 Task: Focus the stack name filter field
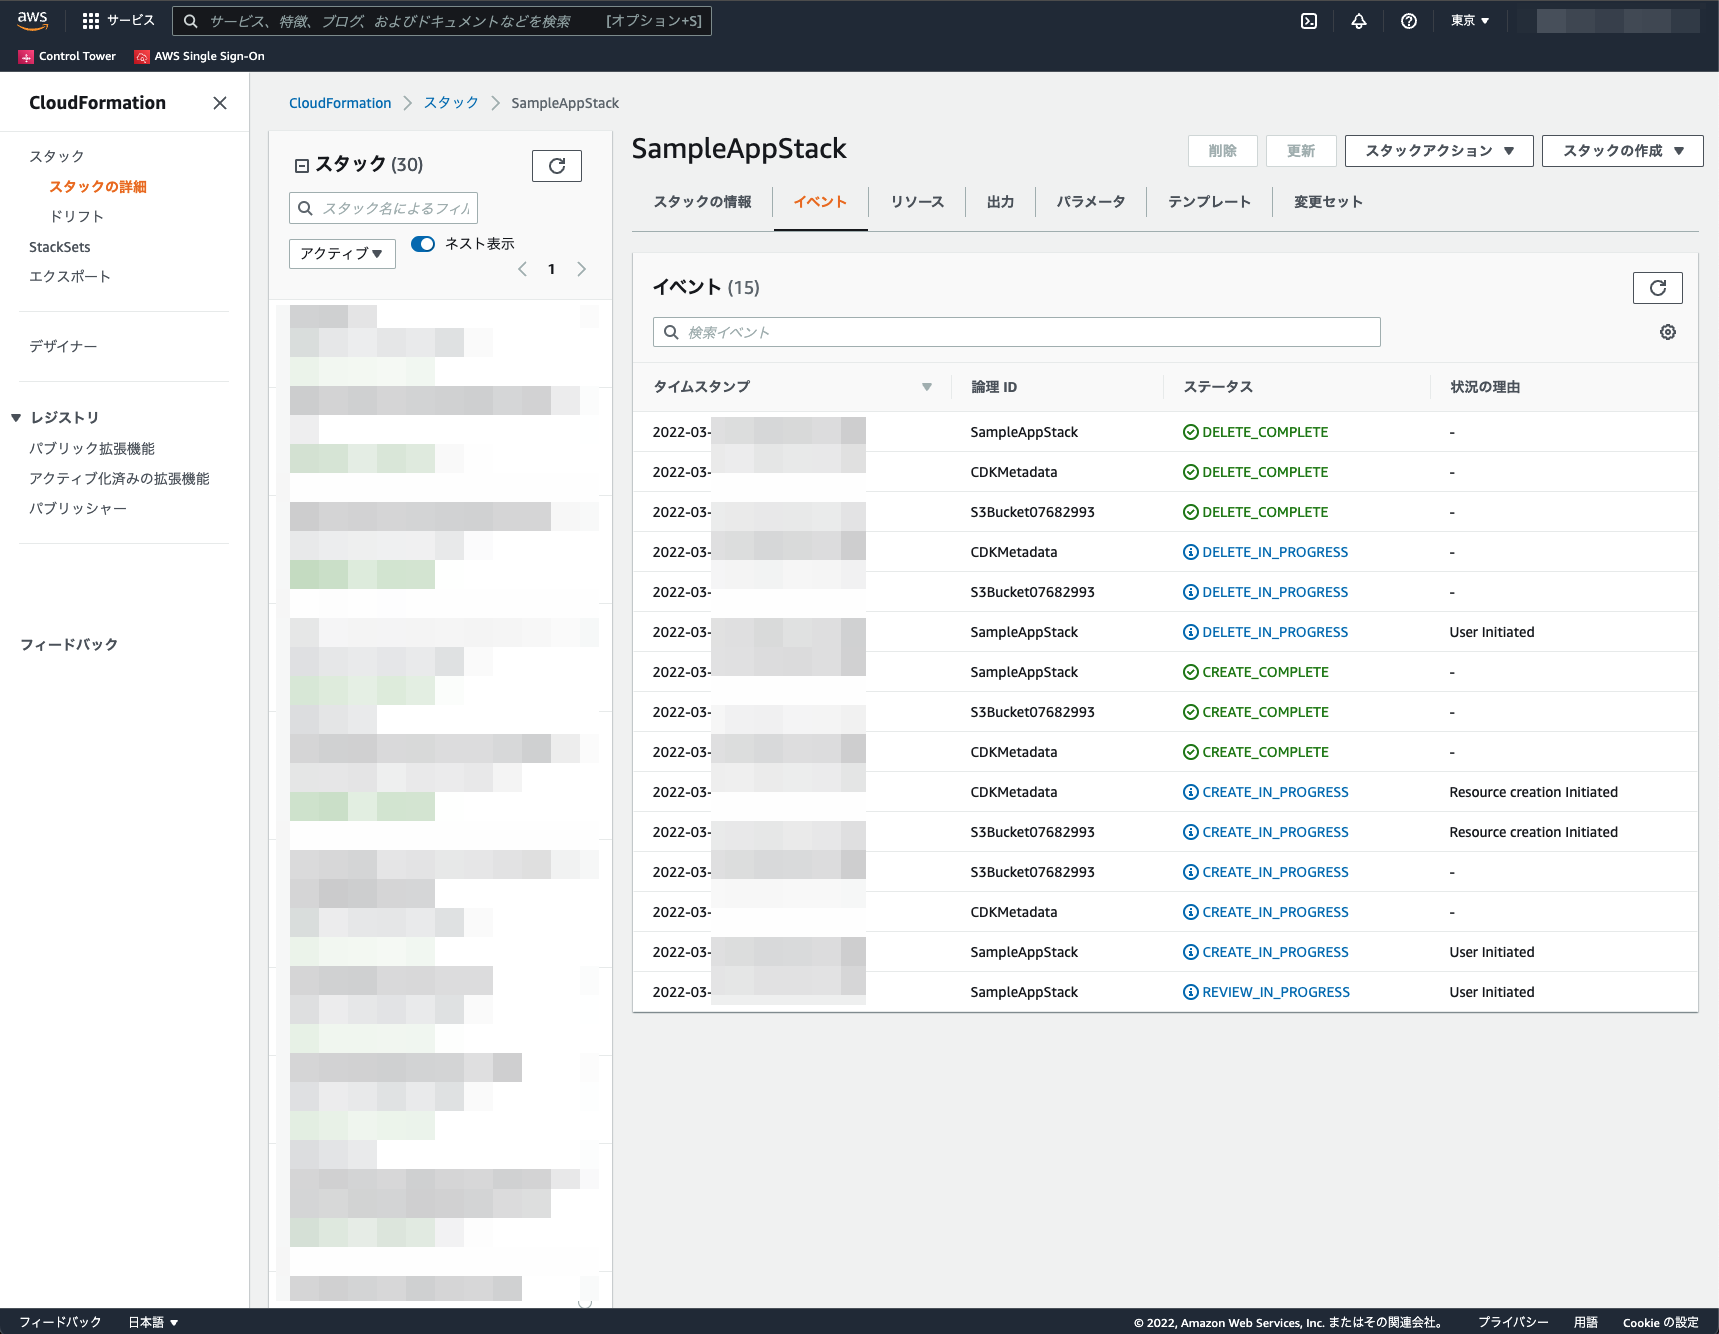(383, 208)
